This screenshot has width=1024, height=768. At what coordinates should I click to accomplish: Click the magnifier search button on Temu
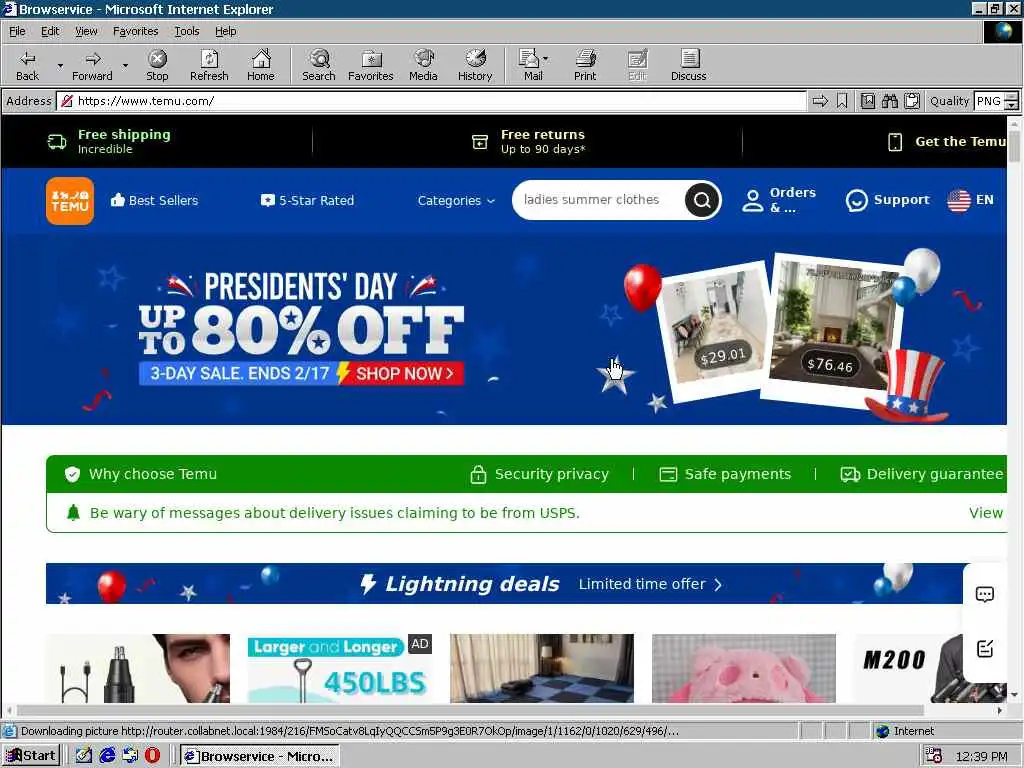[x=702, y=200]
